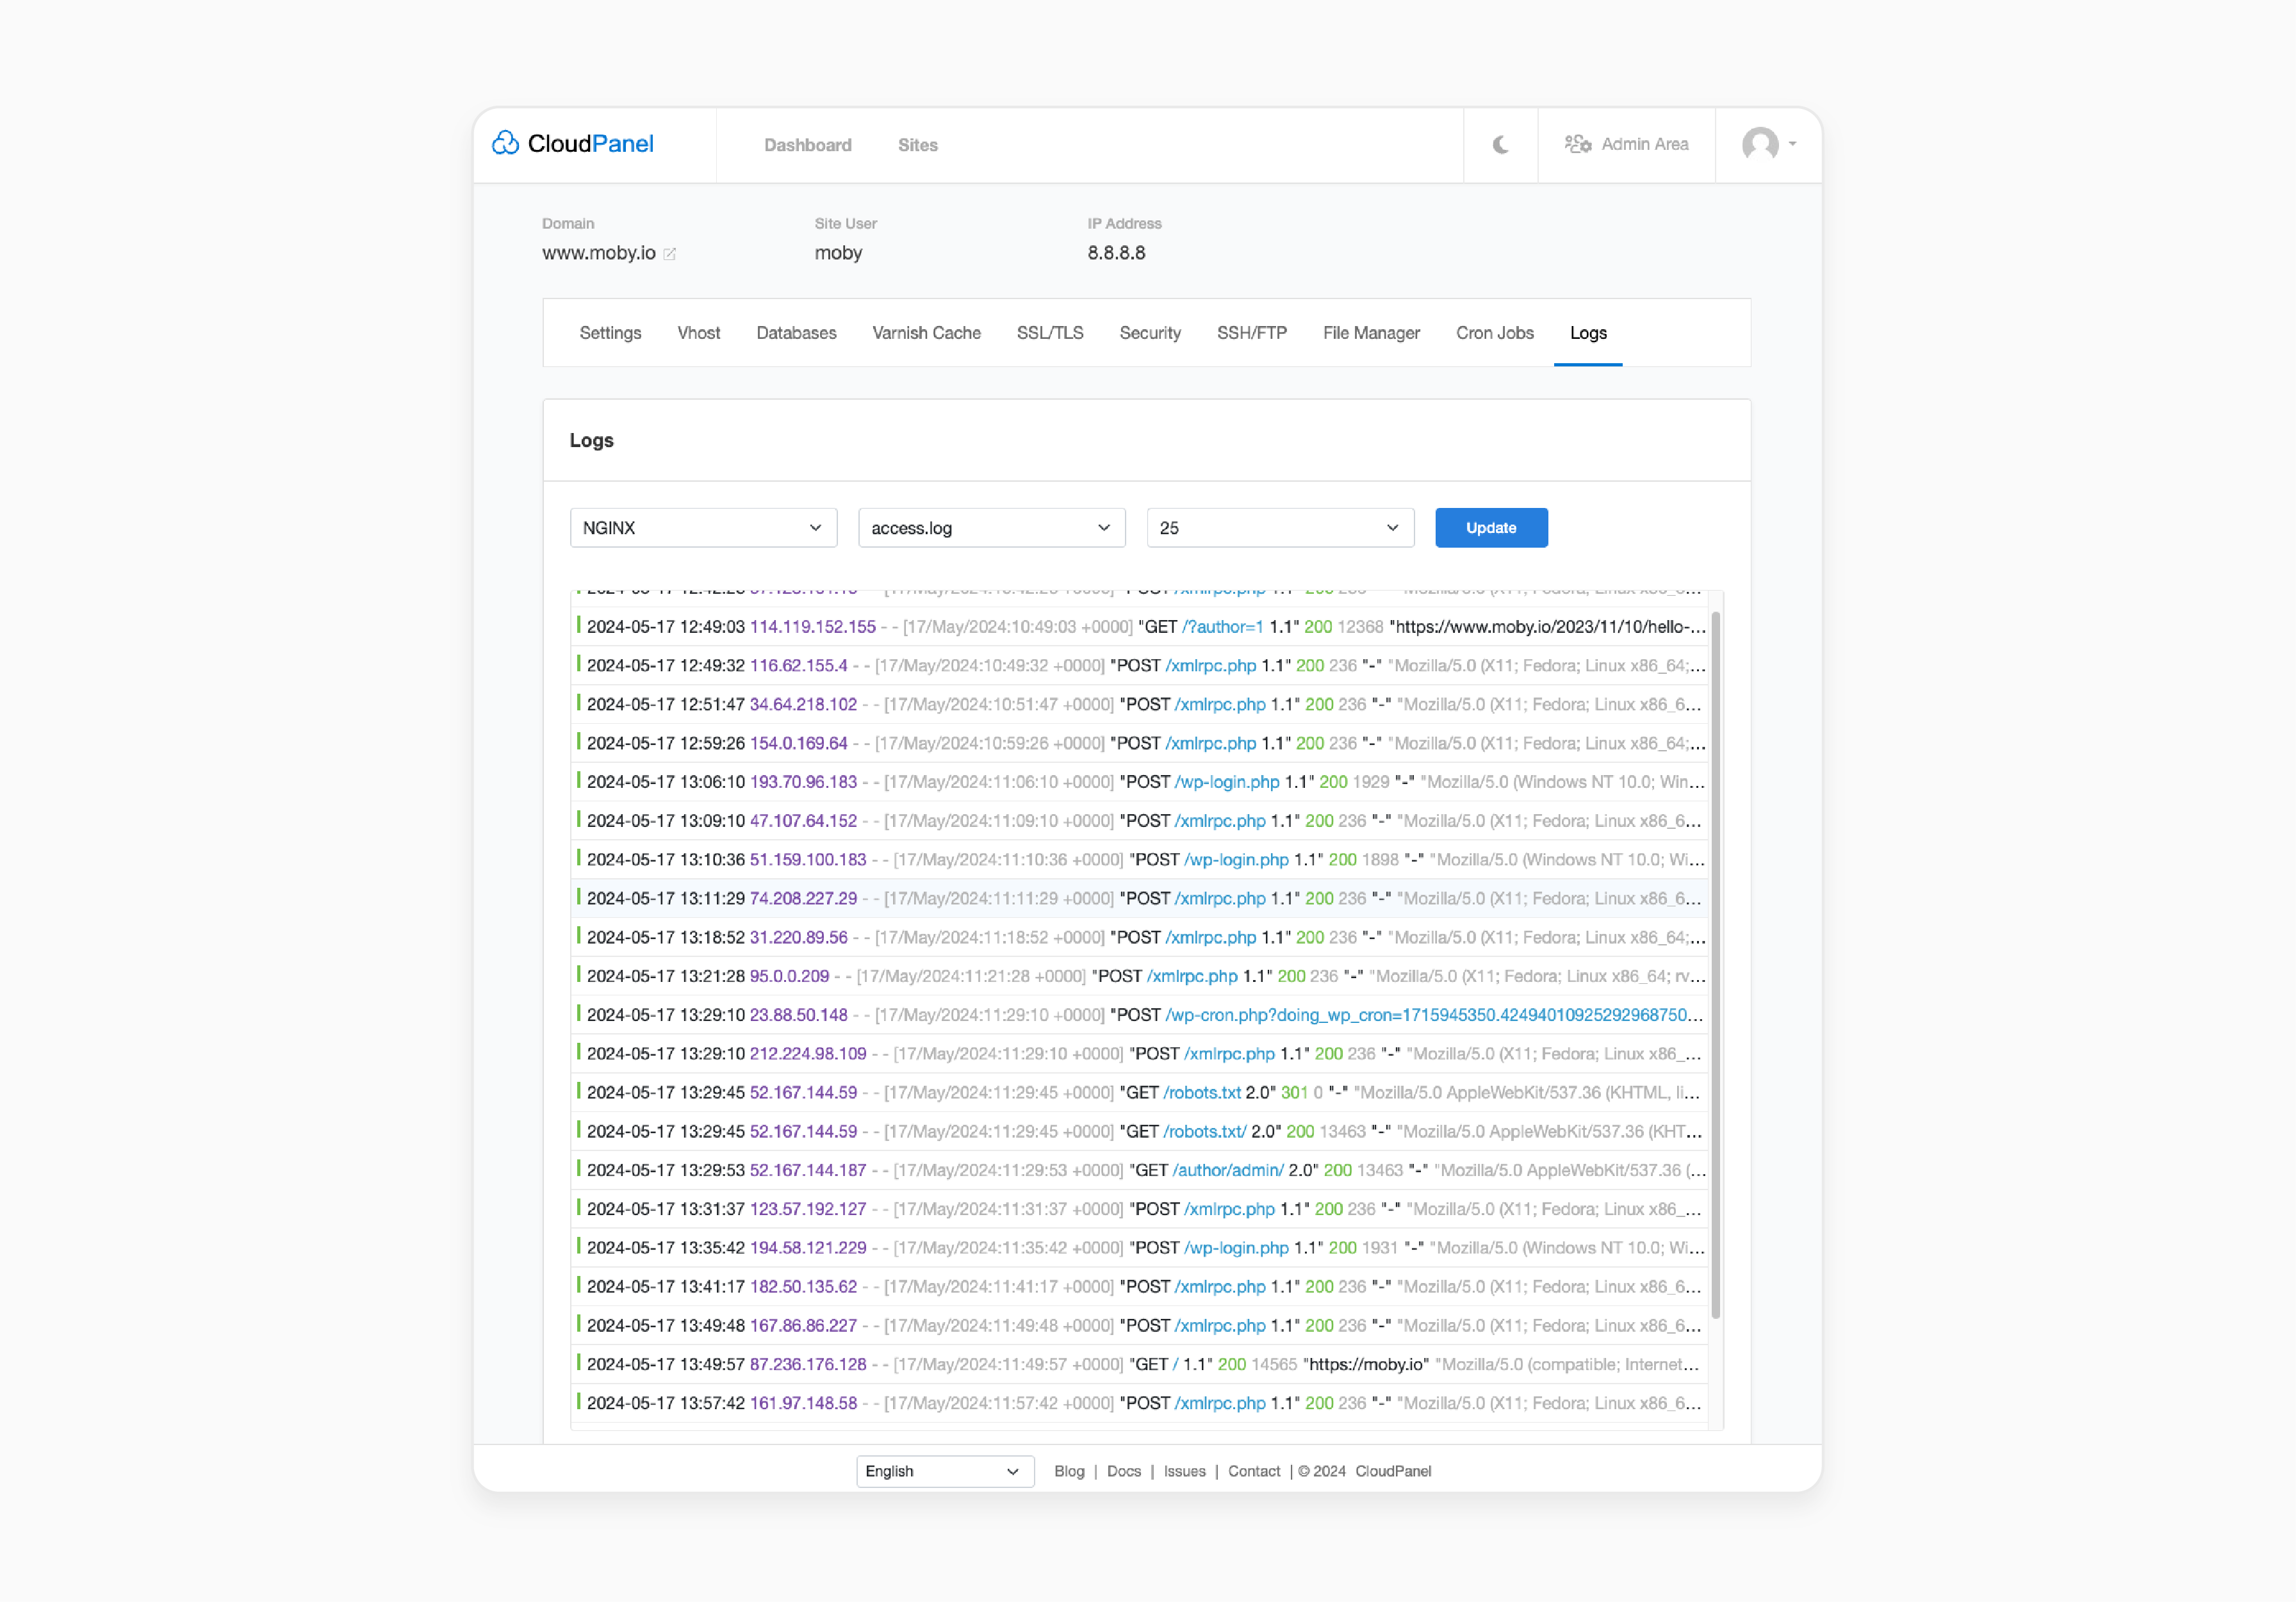Image resolution: width=2296 pixels, height=1602 pixels.
Task: Select log row with IP 182.50.135.62
Action: tap(1140, 1287)
